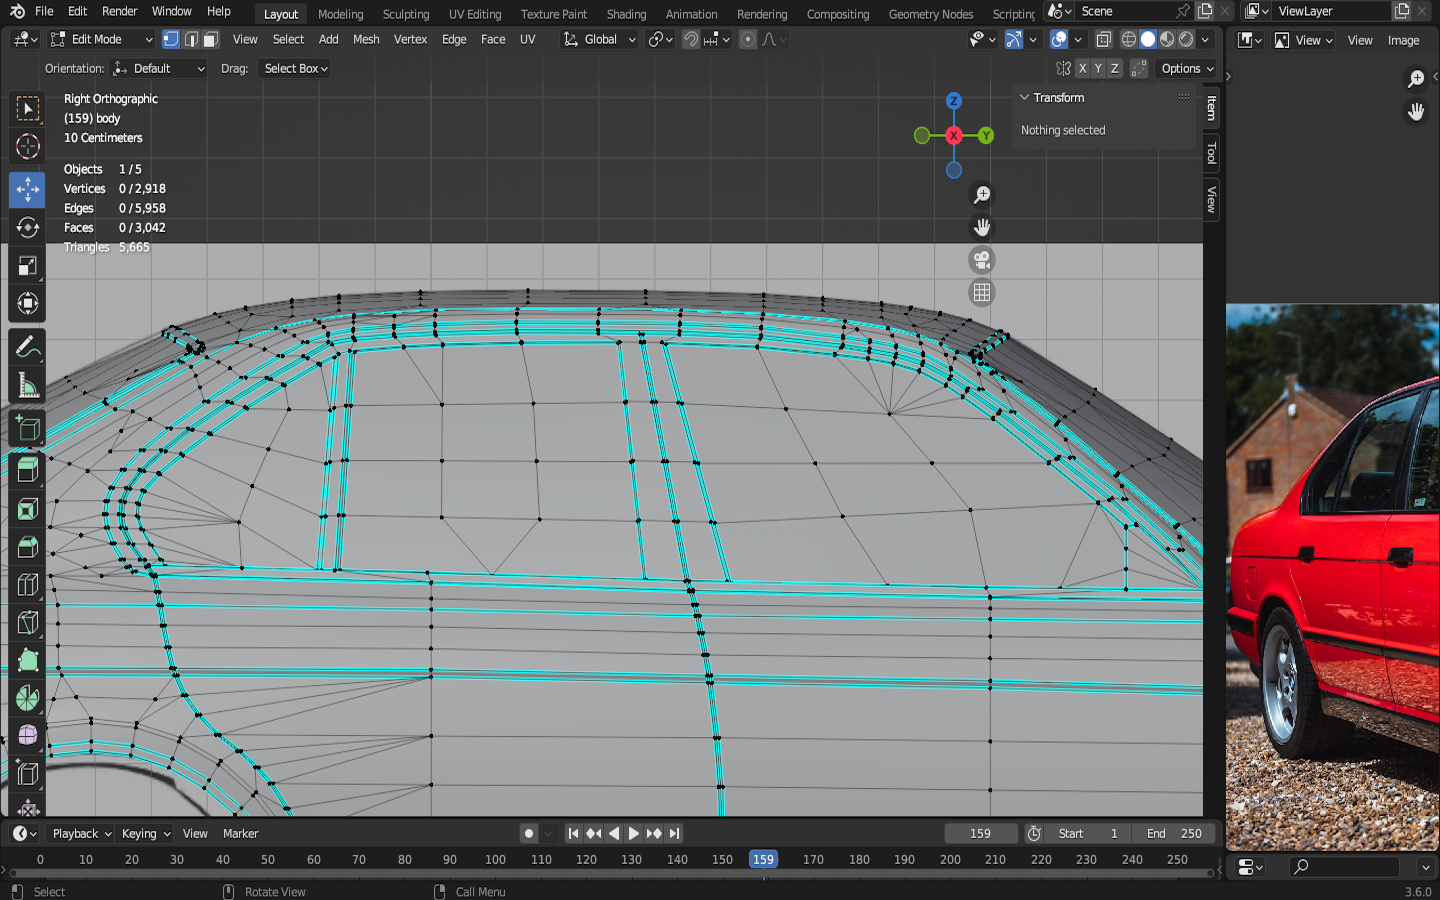Click the current frame field showing 159
1440x900 pixels.
(980, 834)
